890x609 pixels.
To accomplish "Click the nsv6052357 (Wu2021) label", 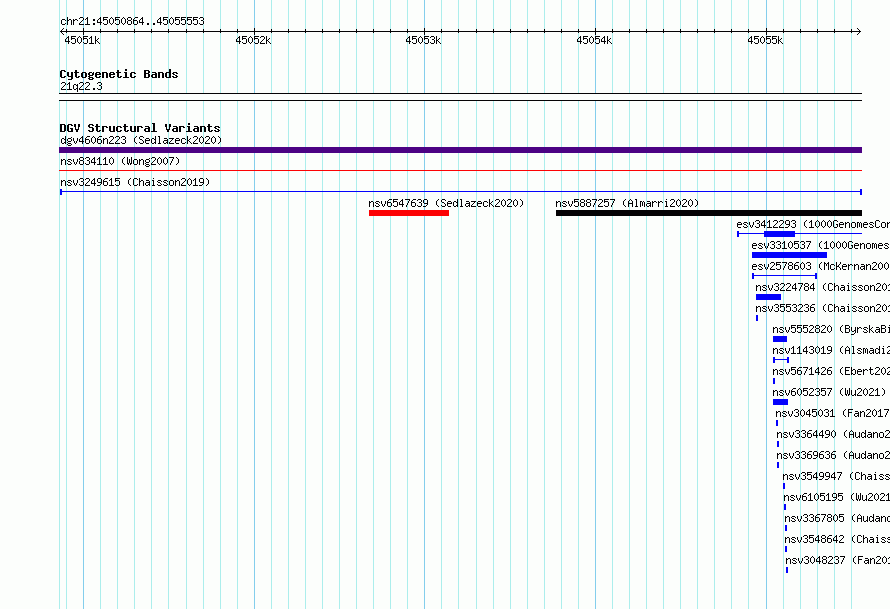I will coord(829,392).
